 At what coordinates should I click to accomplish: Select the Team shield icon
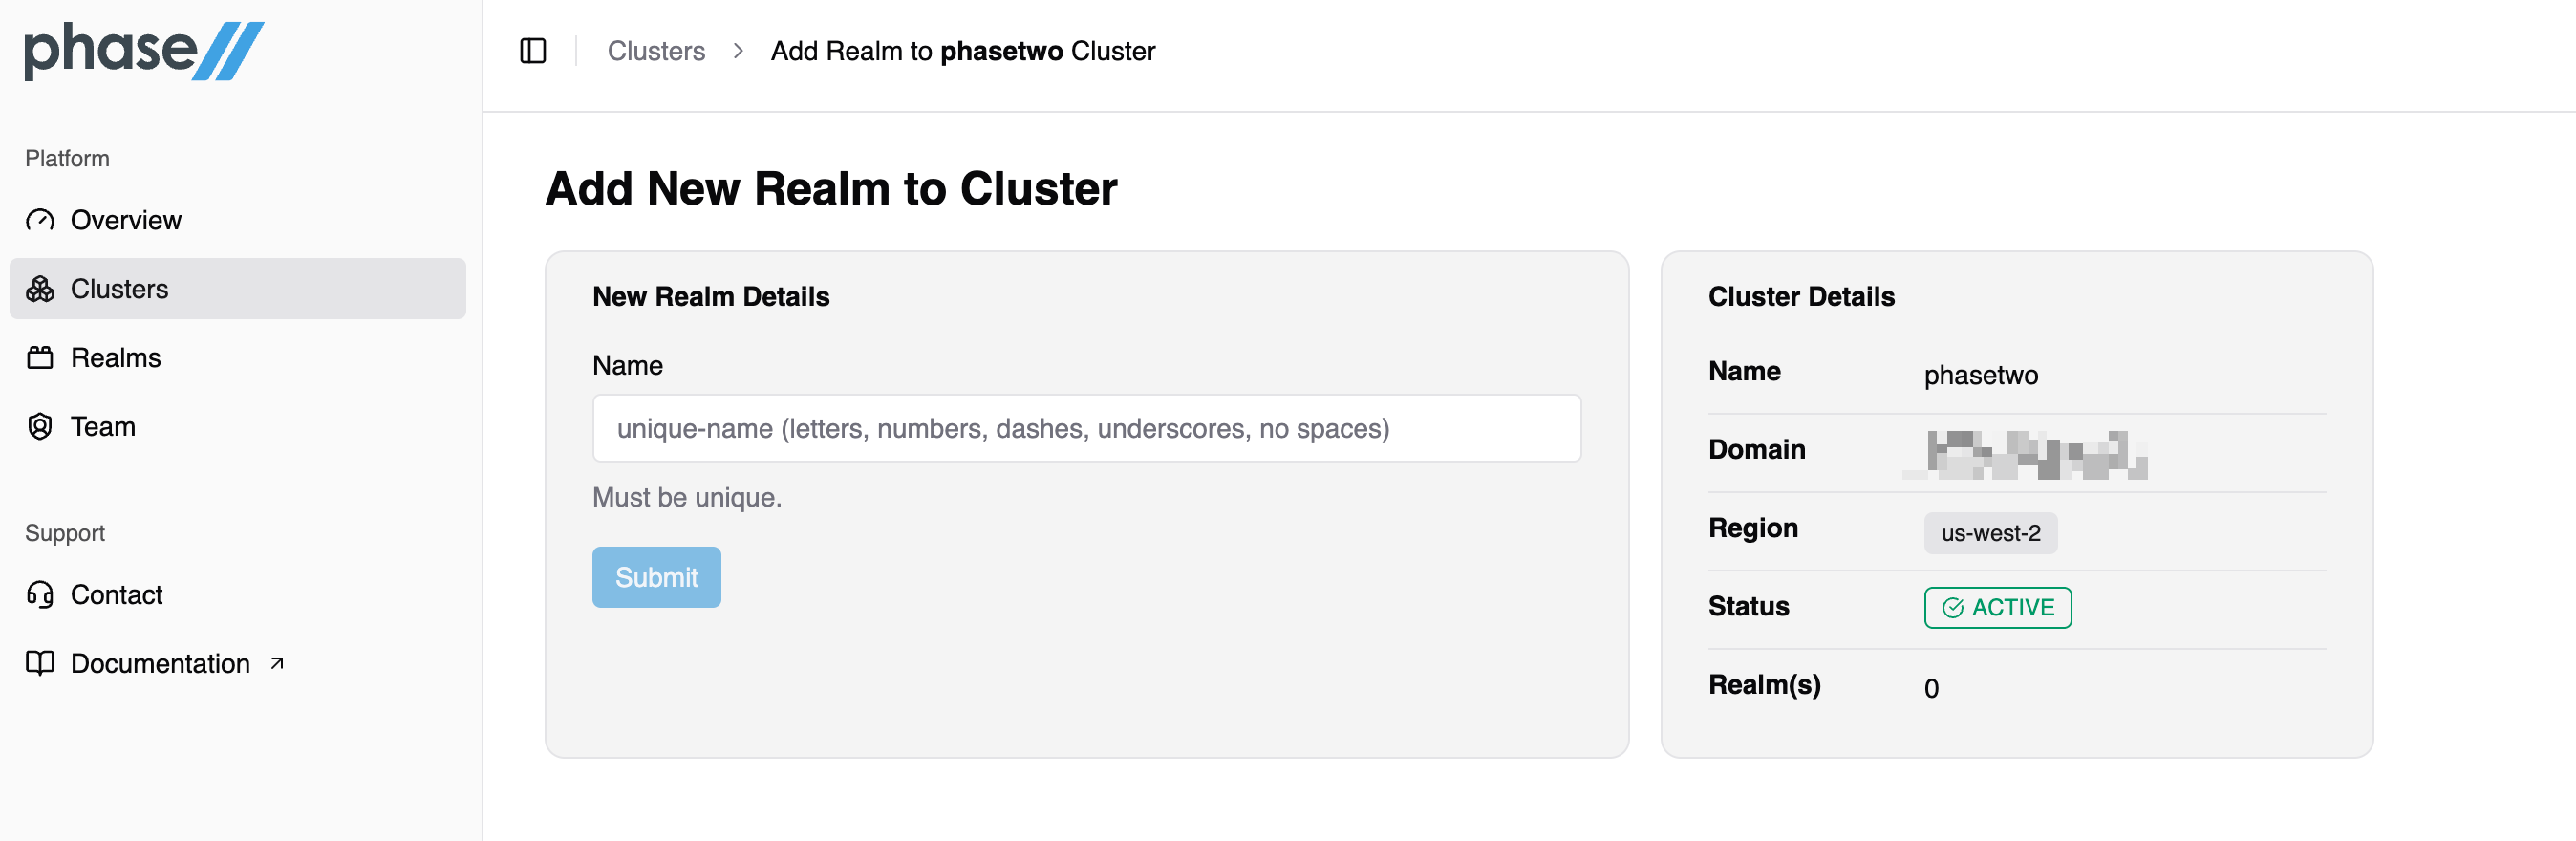click(x=40, y=426)
